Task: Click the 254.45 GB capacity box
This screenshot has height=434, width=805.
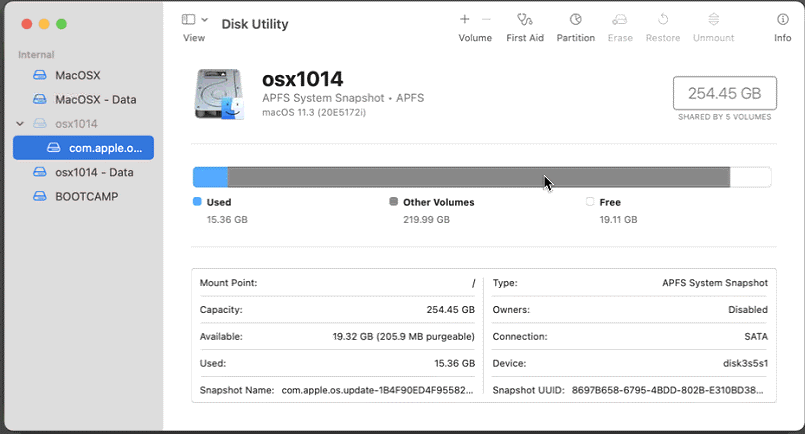Action: [724, 93]
